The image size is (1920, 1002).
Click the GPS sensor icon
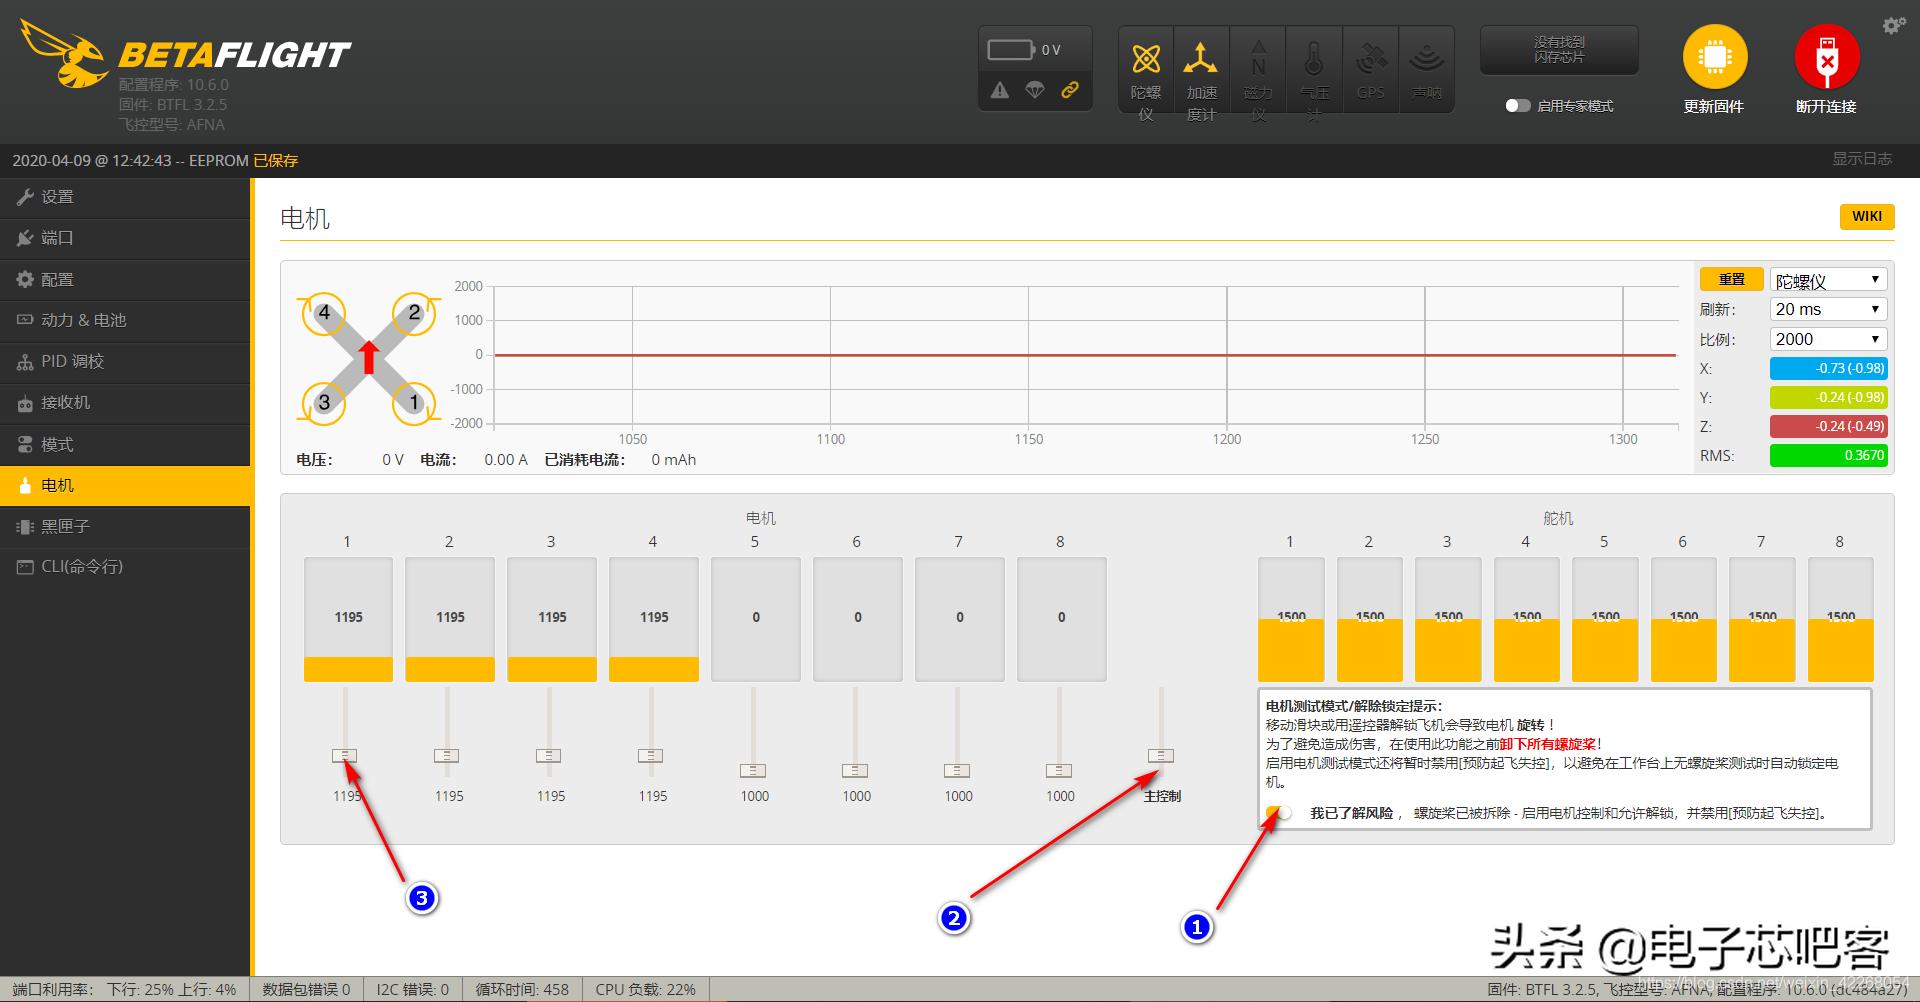pyautogui.click(x=1370, y=61)
